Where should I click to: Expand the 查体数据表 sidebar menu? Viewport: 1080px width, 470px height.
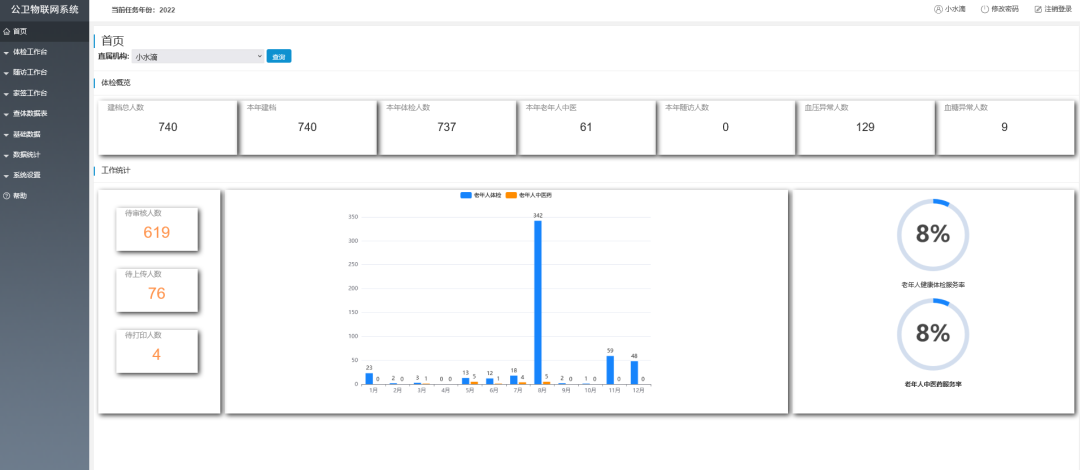(44, 114)
